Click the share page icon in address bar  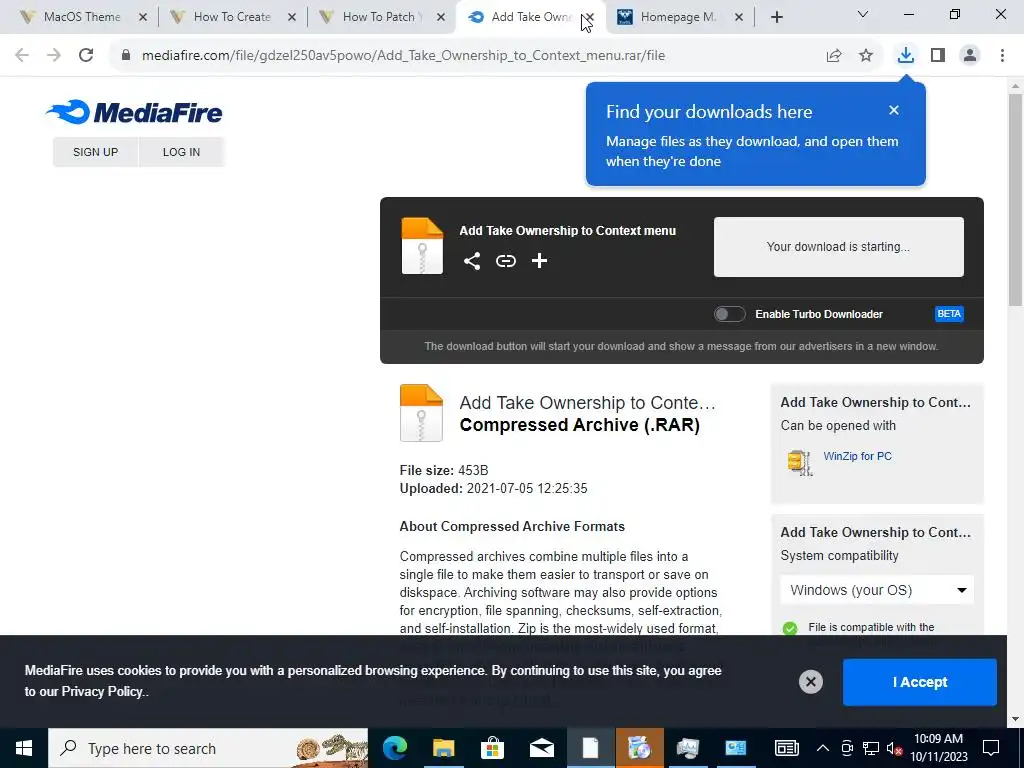coord(833,55)
